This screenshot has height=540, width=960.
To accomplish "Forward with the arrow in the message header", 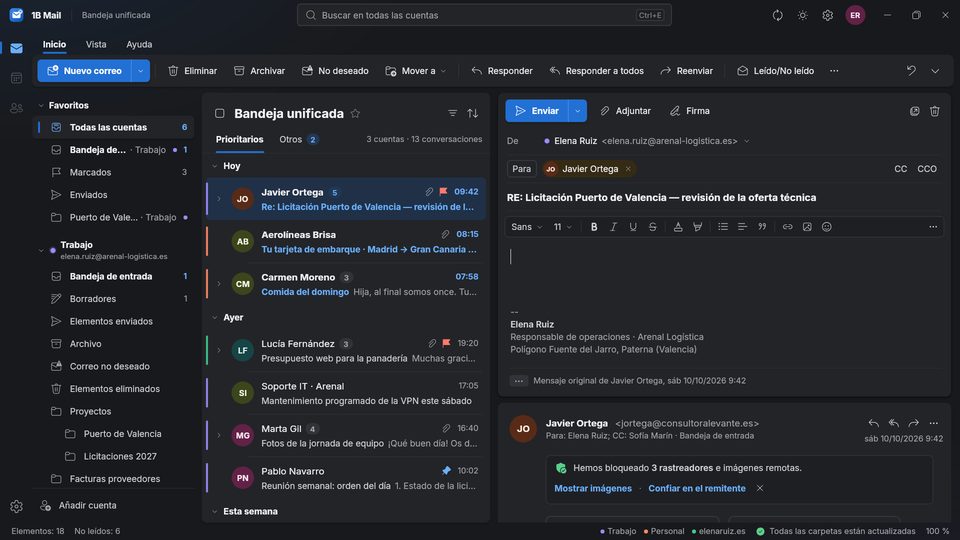I will 913,423.
